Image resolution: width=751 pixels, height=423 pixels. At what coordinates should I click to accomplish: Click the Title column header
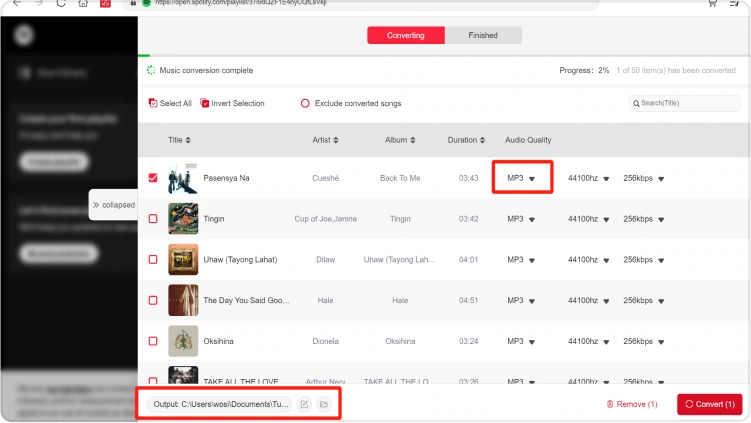[179, 140]
